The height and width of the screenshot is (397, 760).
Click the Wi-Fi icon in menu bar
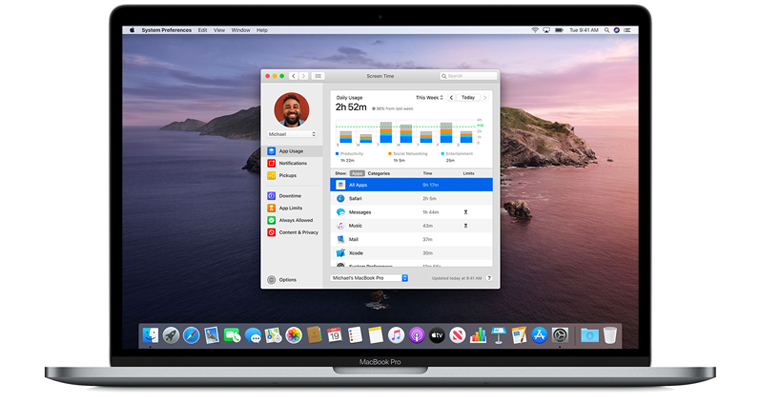[535, 30]
